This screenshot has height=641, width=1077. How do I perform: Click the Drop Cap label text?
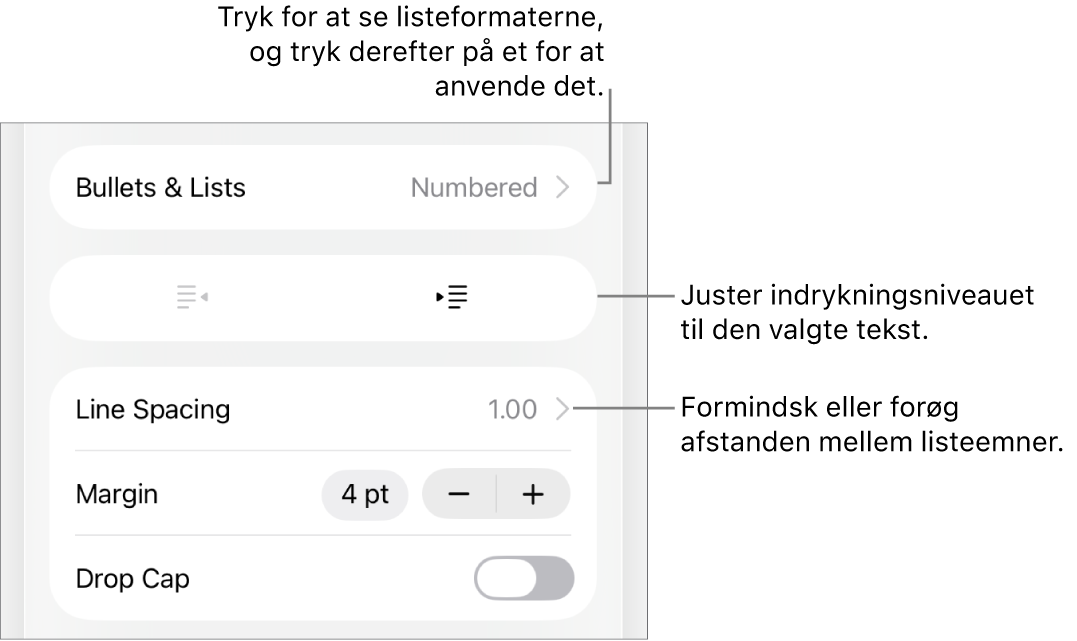[133, 578]
